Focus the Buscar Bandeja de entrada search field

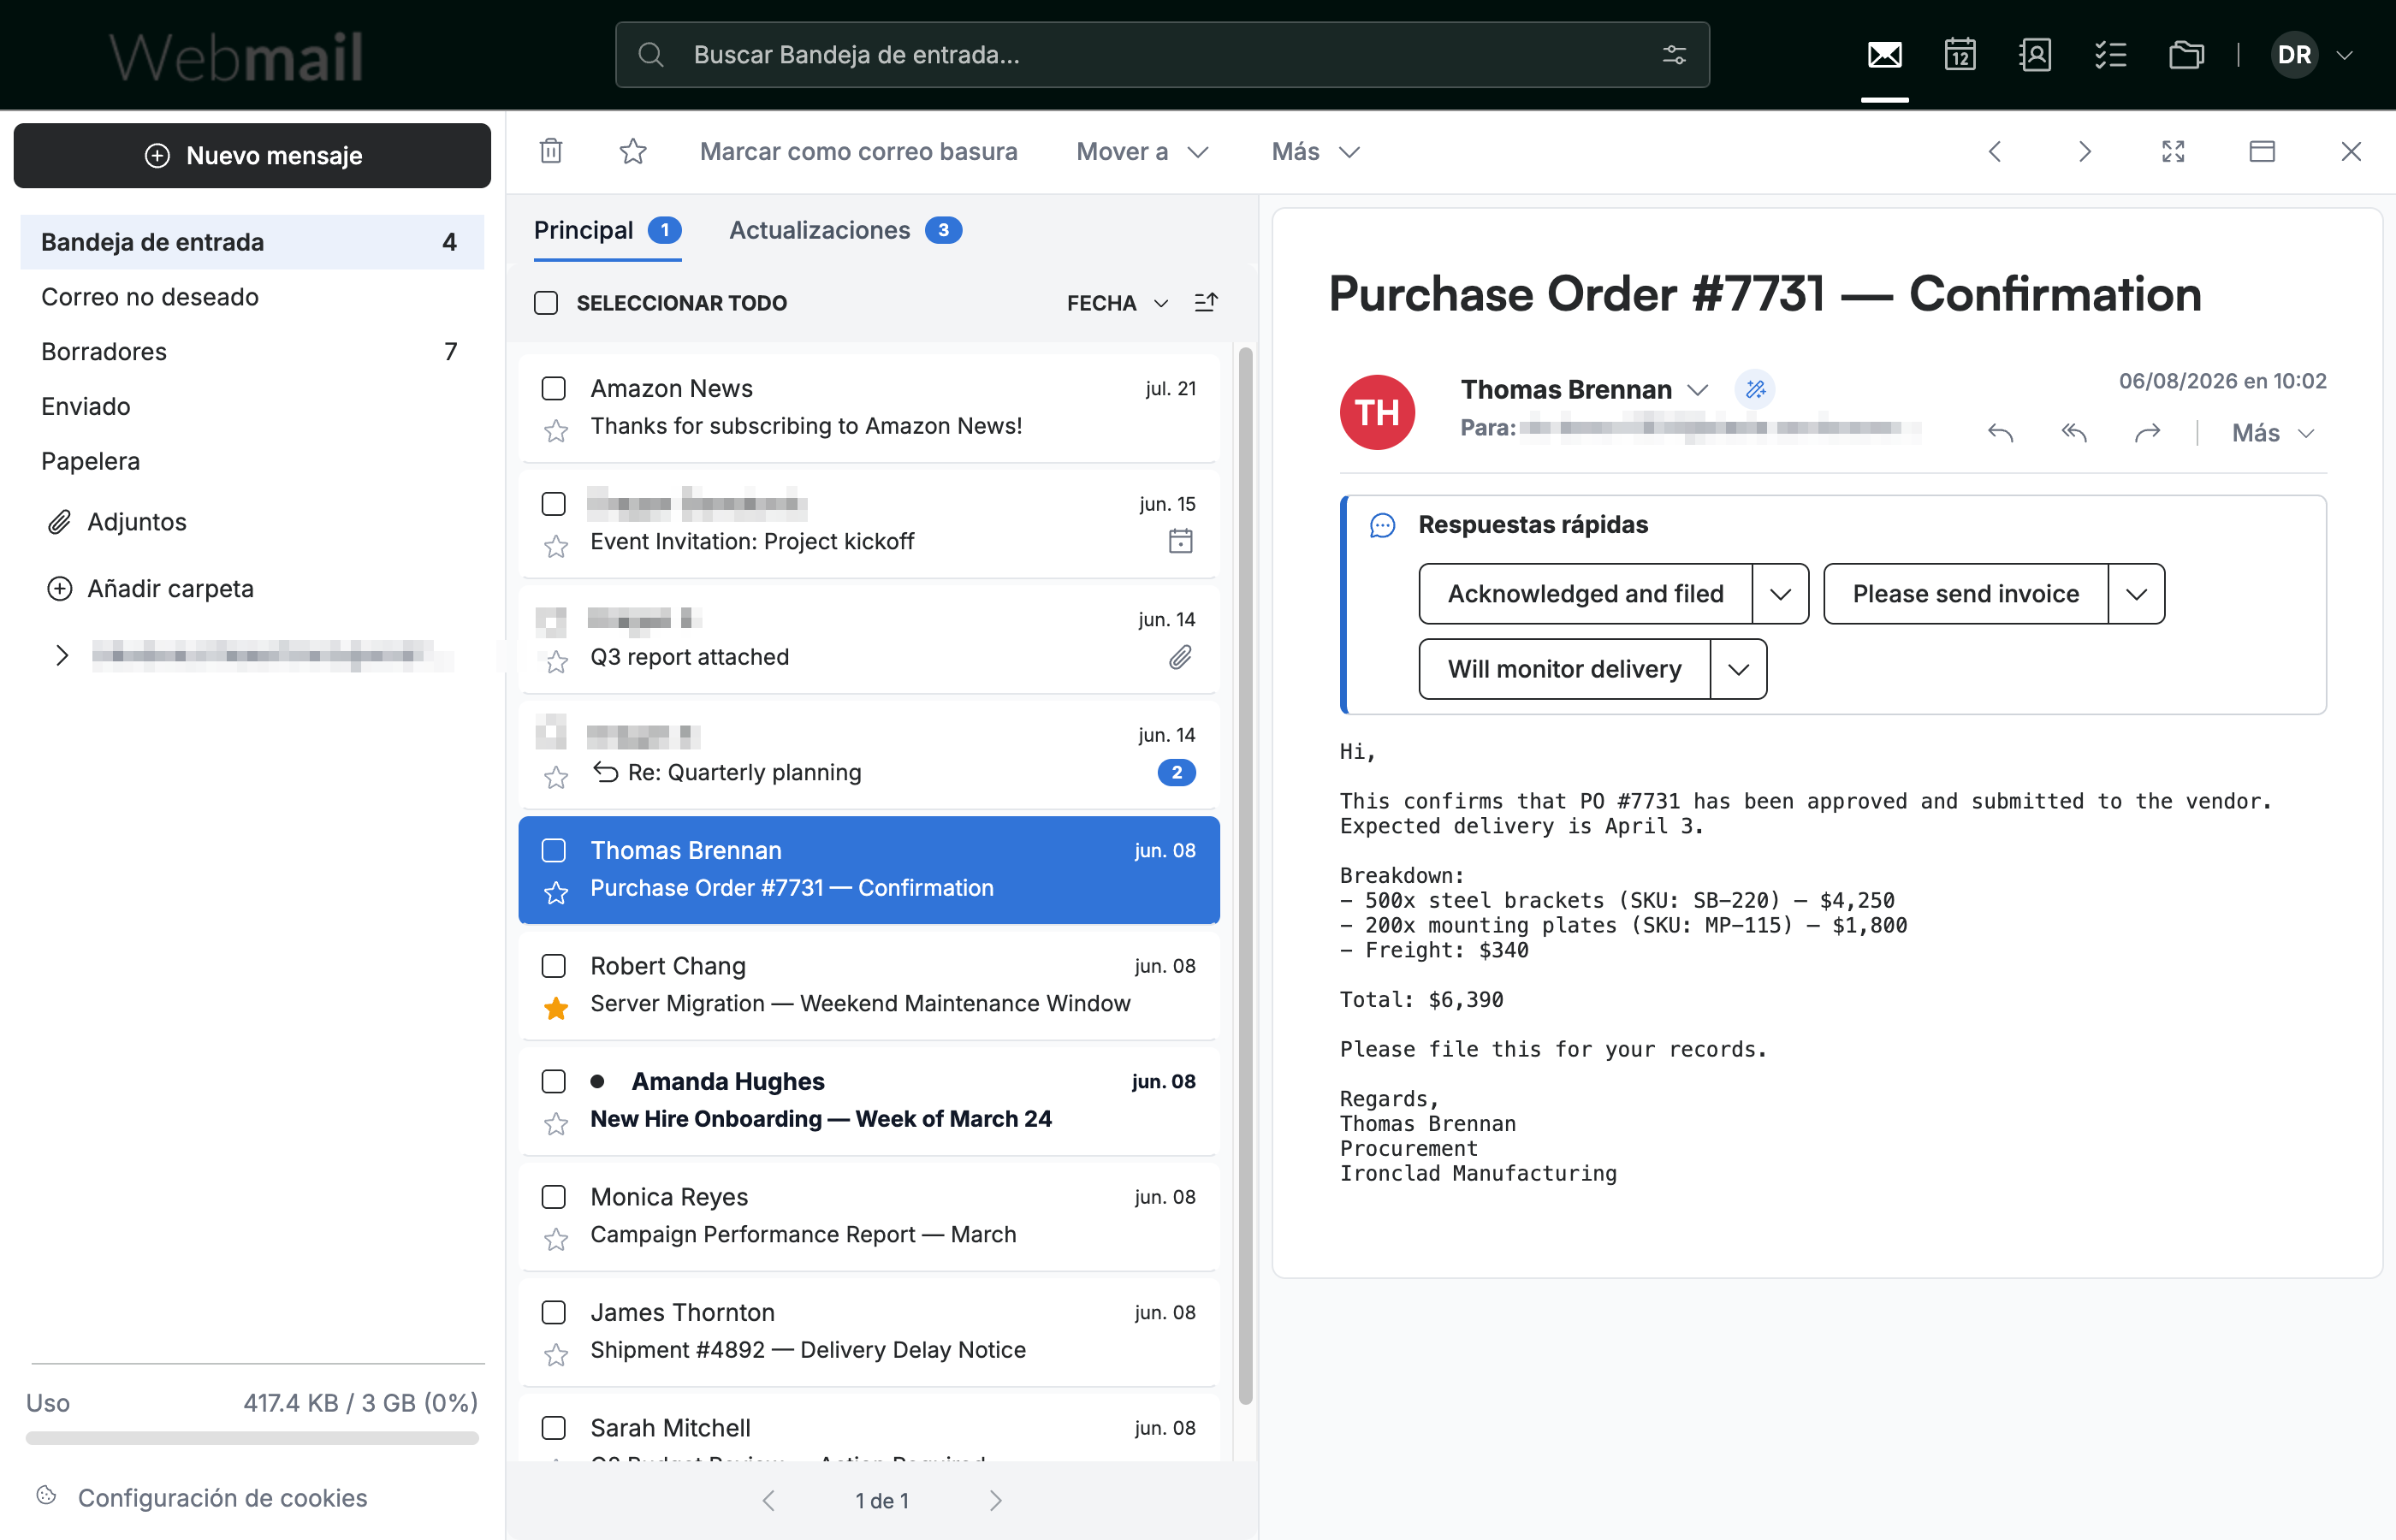(x=1162, y=55)
